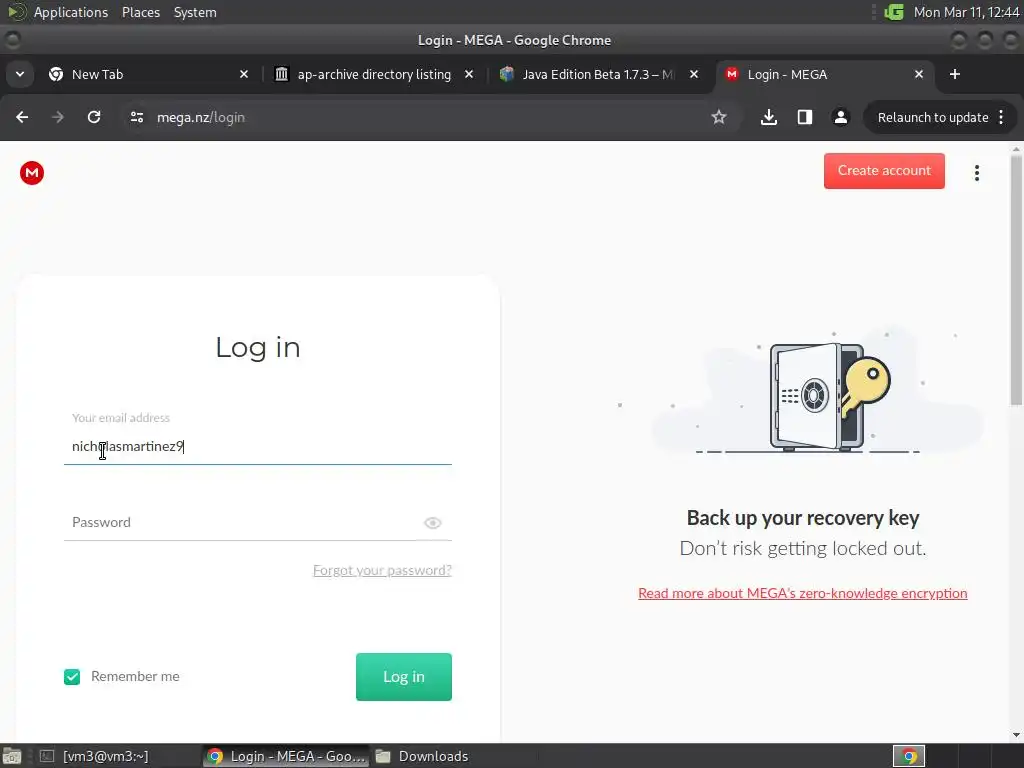The image size is (1024, 768).
Task: Reload the MEGA login page
Action: tap(94, 117)
